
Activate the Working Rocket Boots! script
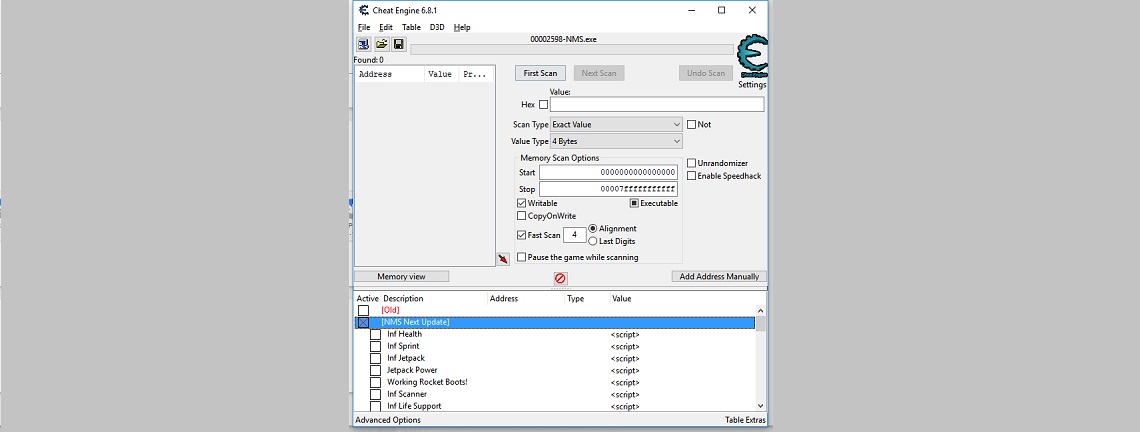click(375, 383)
